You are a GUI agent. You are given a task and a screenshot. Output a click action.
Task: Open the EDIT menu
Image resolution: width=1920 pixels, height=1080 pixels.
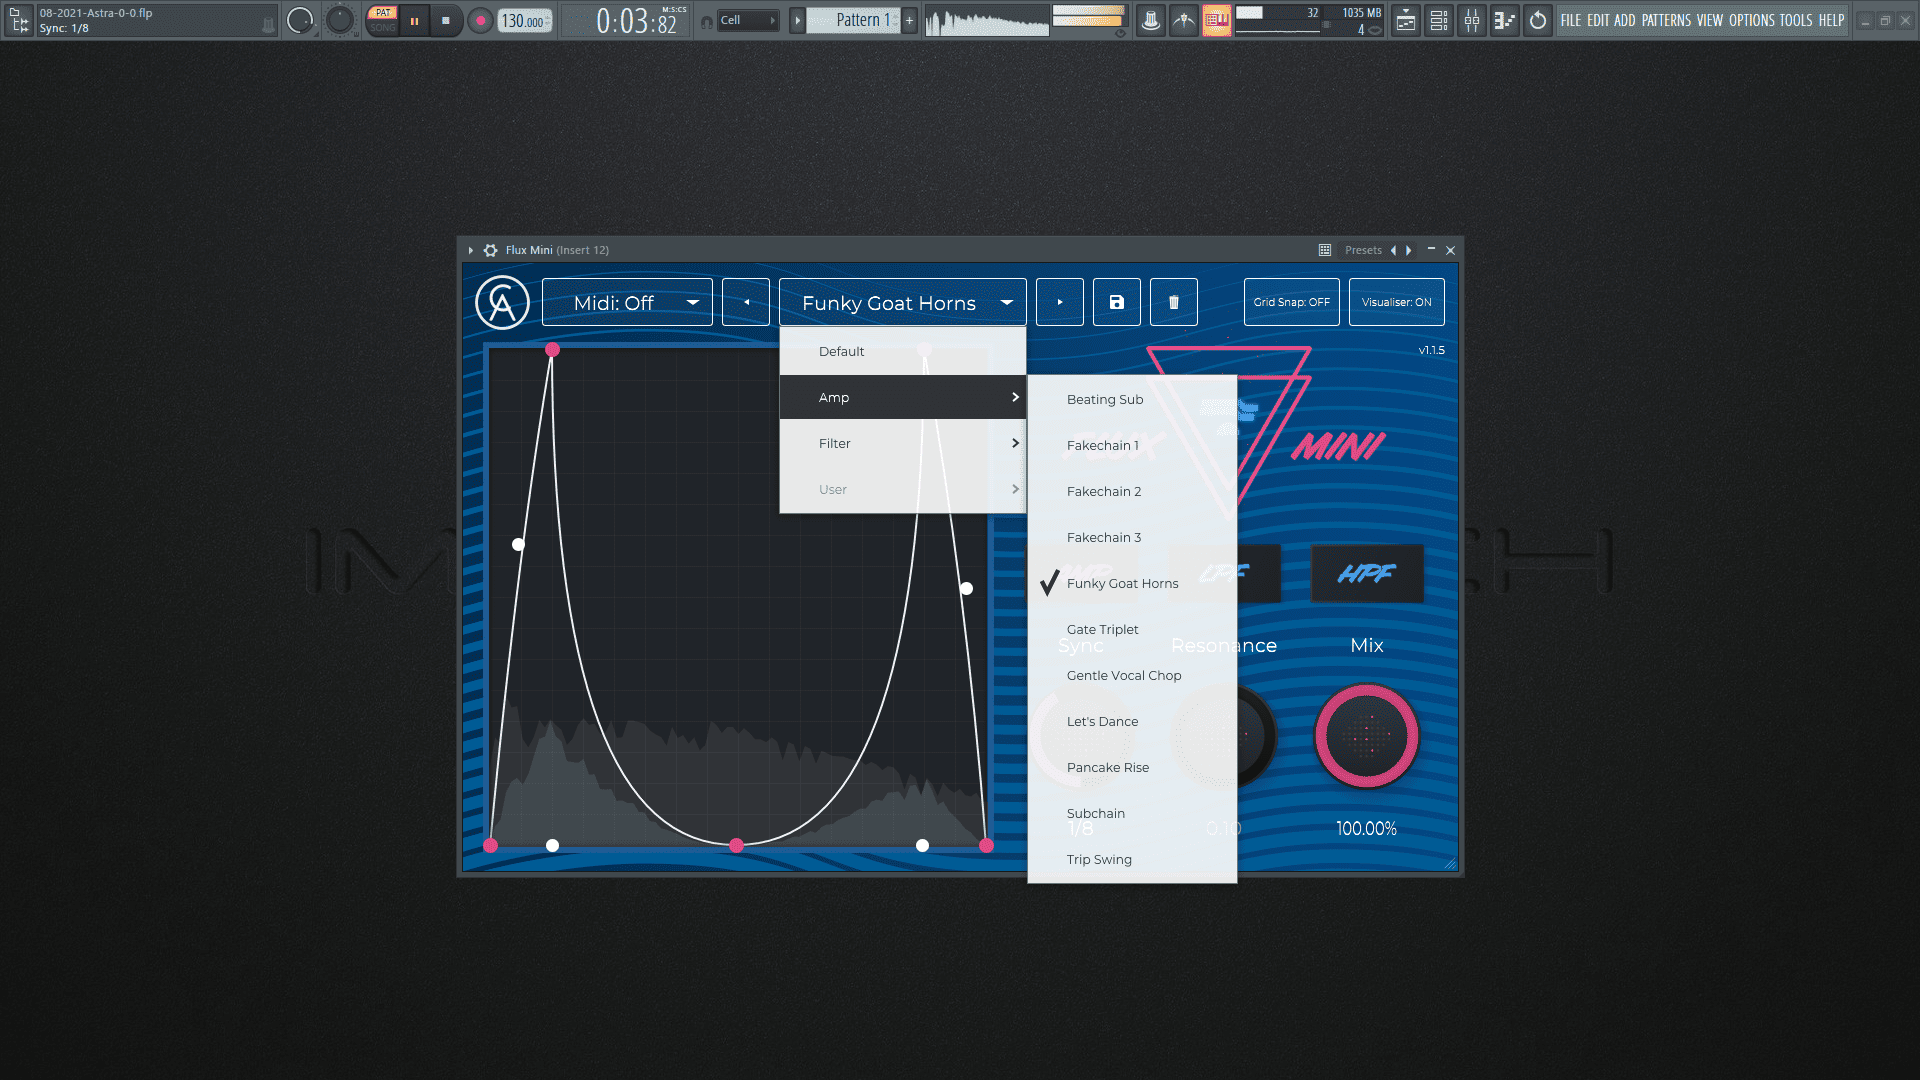tap(1598, 20)
